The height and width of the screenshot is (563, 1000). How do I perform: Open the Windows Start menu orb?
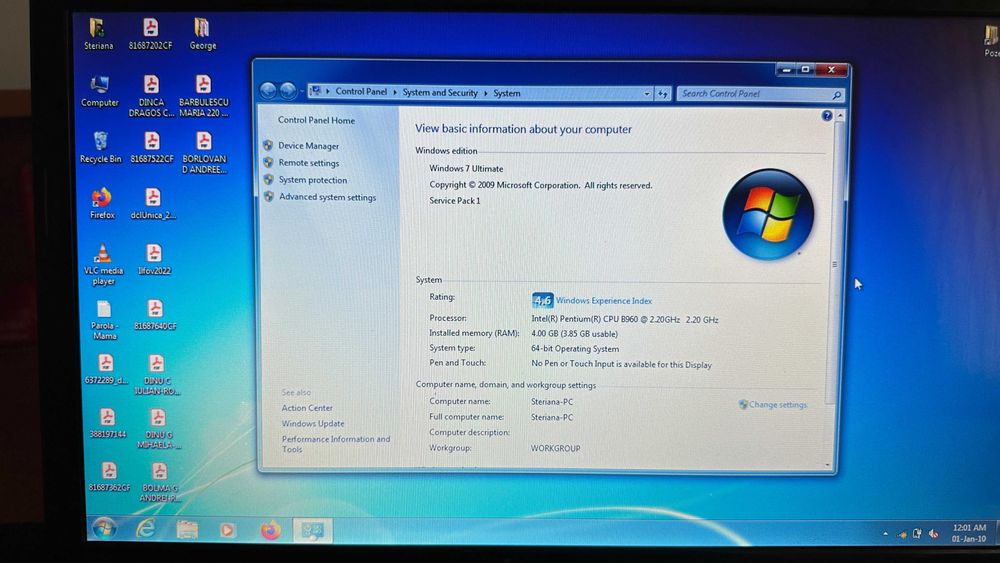[x=104, y=528]
